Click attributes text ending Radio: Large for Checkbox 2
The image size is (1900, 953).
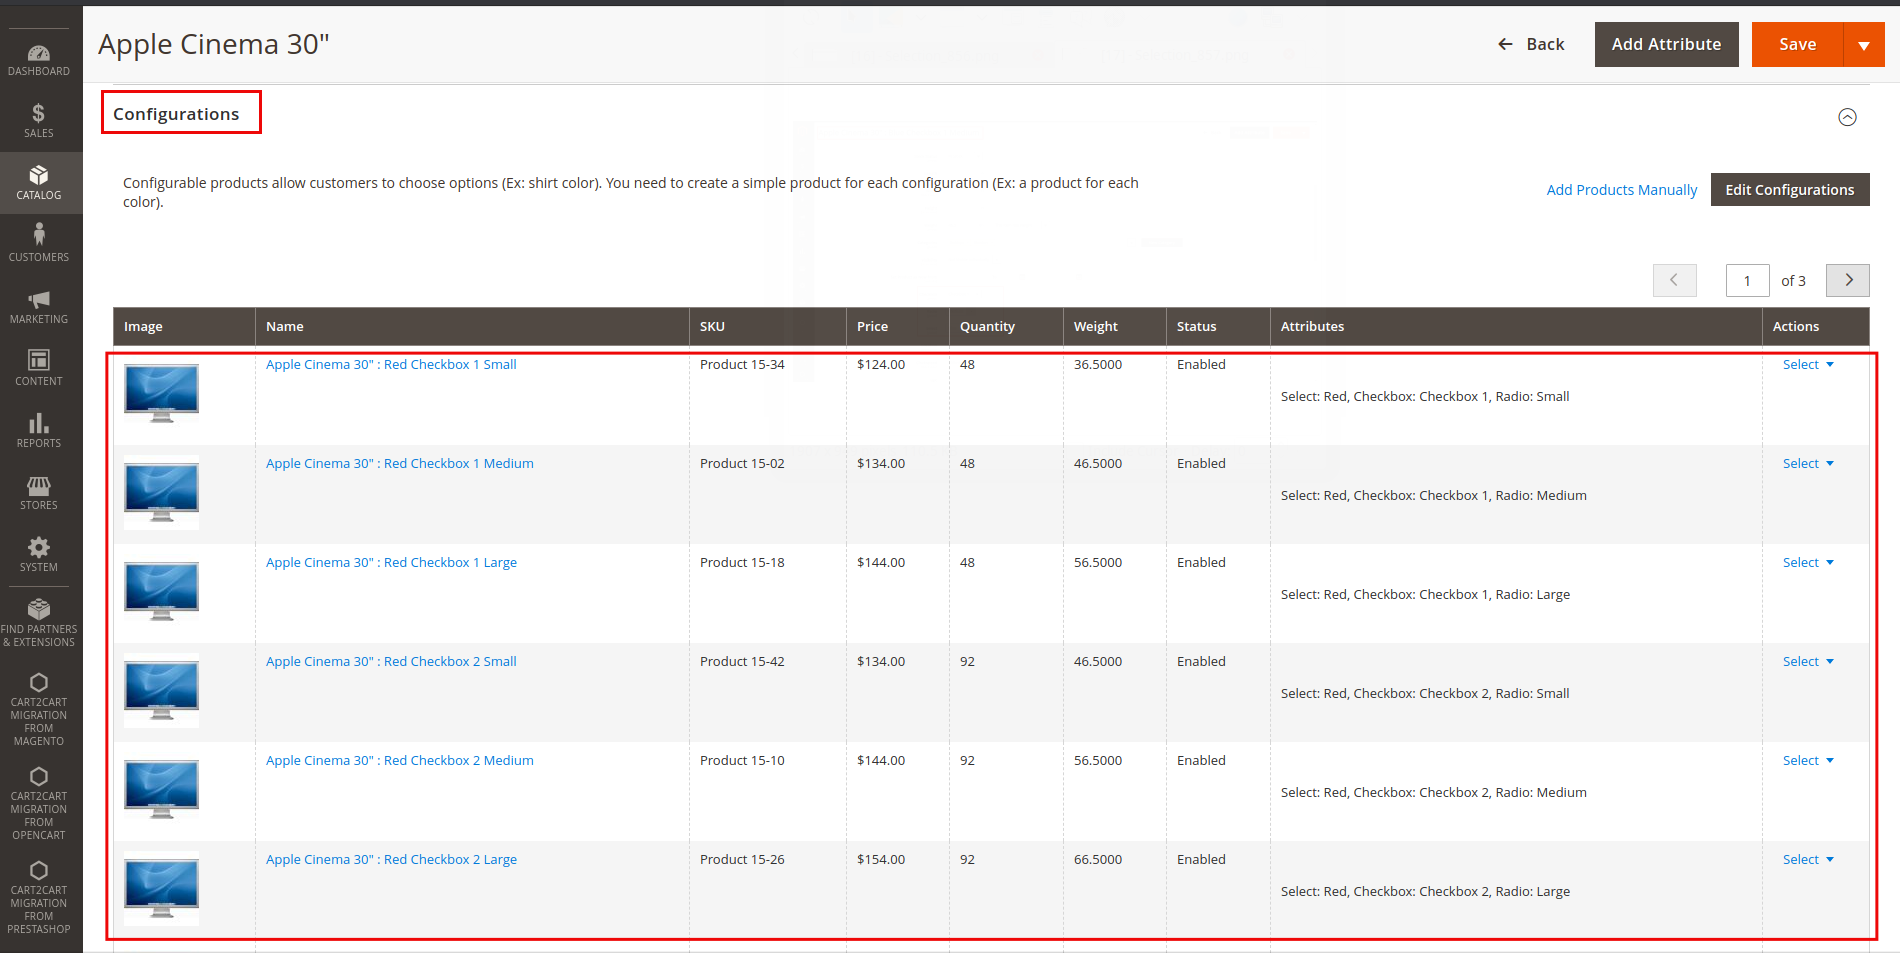pos(1425,892)
